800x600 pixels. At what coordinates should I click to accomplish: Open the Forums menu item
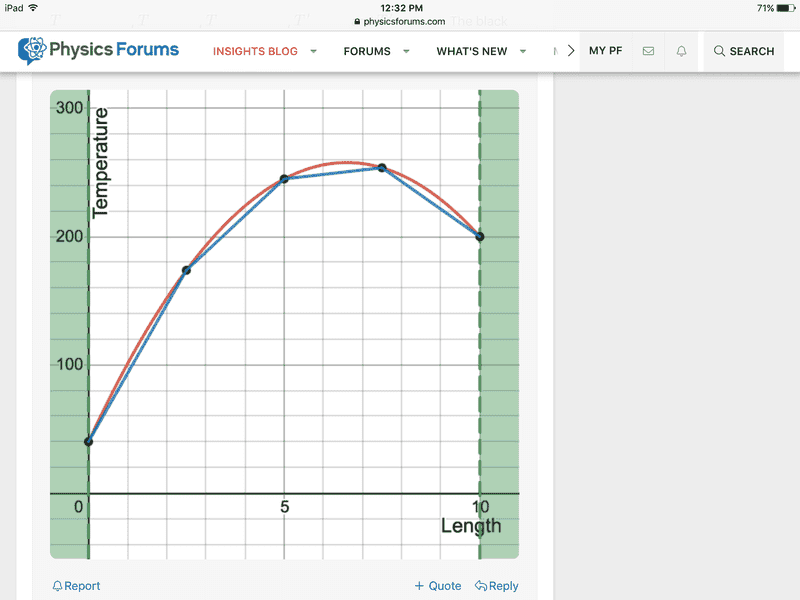pyautogui.click(x=367, y=52)
